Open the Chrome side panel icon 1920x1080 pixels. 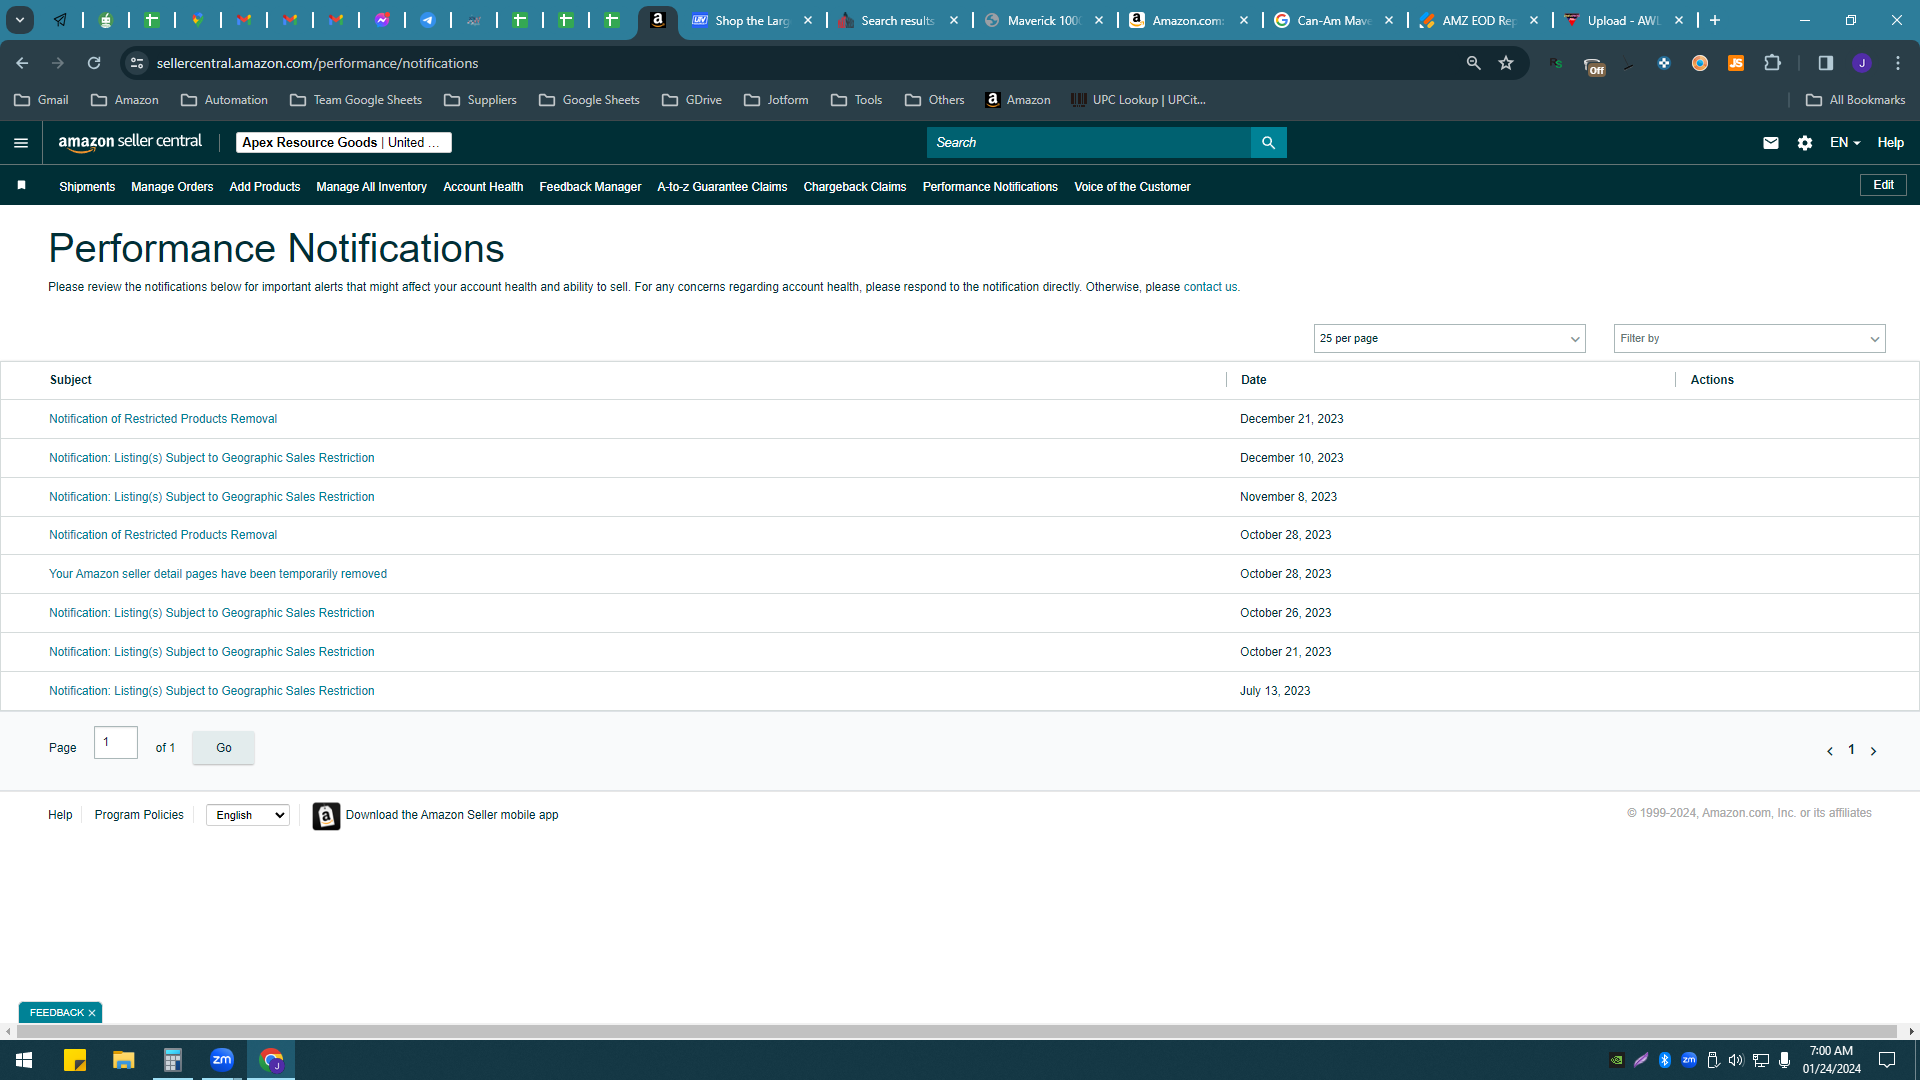[x=1825, y=63]
